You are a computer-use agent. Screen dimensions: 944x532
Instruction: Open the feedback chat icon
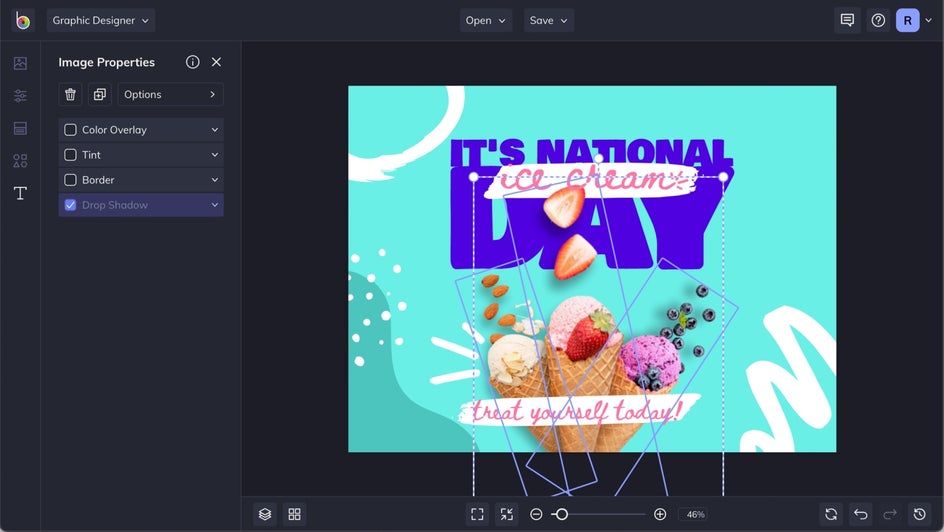coord(847,20)
